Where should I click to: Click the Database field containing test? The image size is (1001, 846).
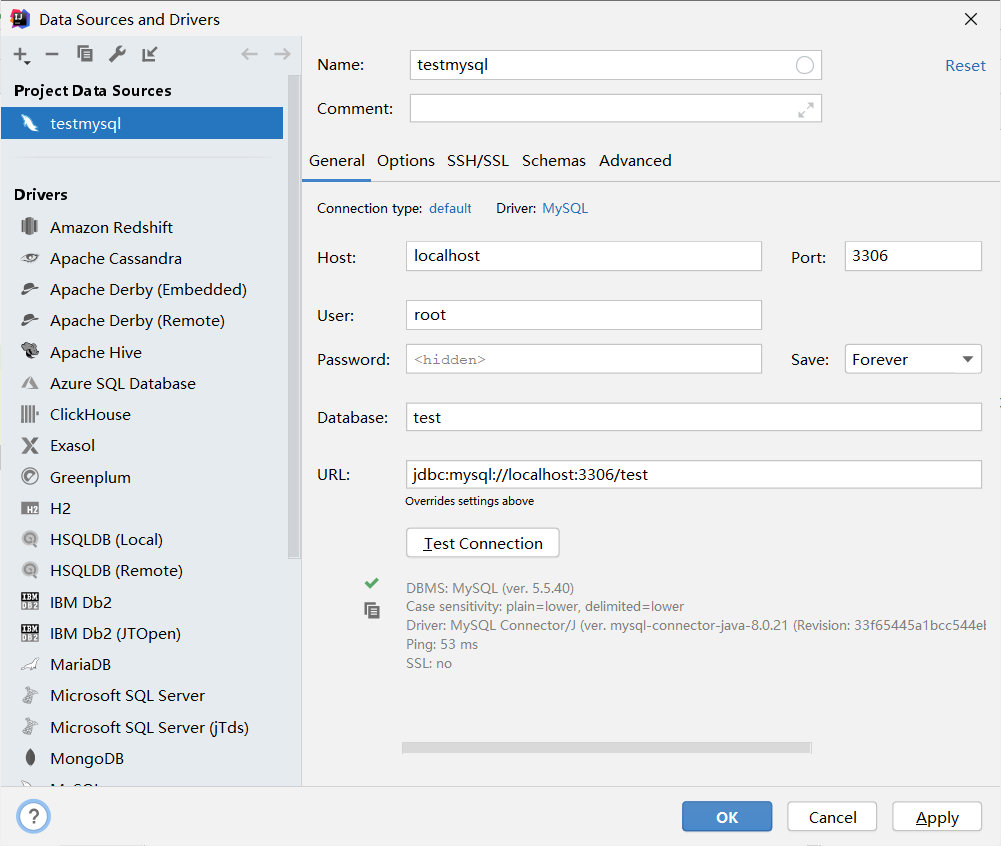click(693, 417)
